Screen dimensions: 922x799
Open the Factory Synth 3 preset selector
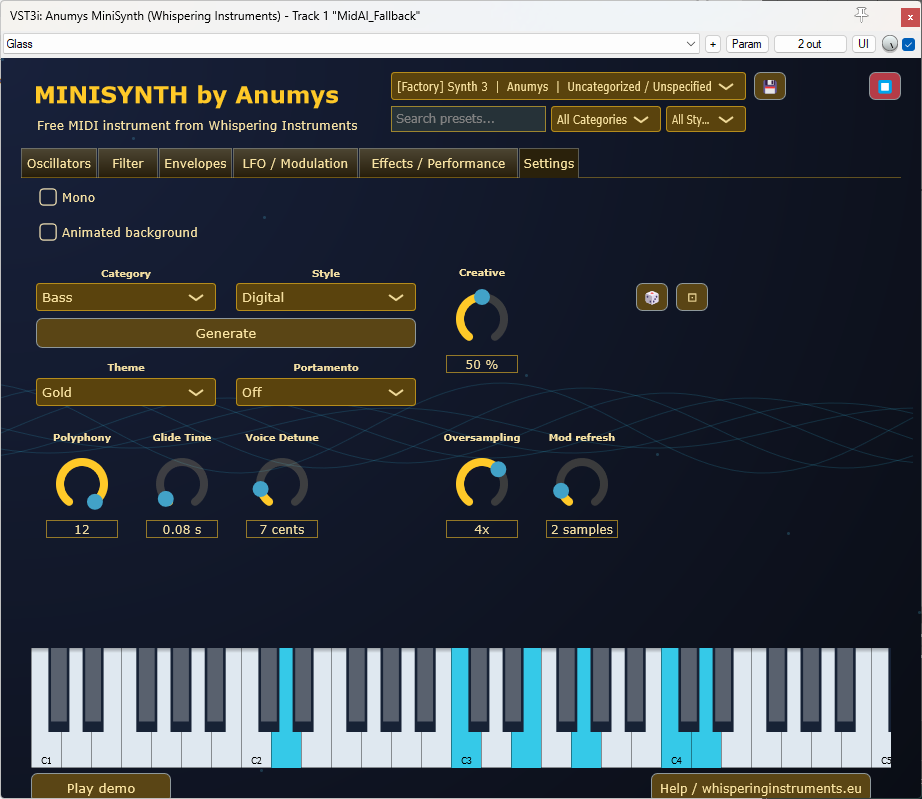(x=568, y=86)
